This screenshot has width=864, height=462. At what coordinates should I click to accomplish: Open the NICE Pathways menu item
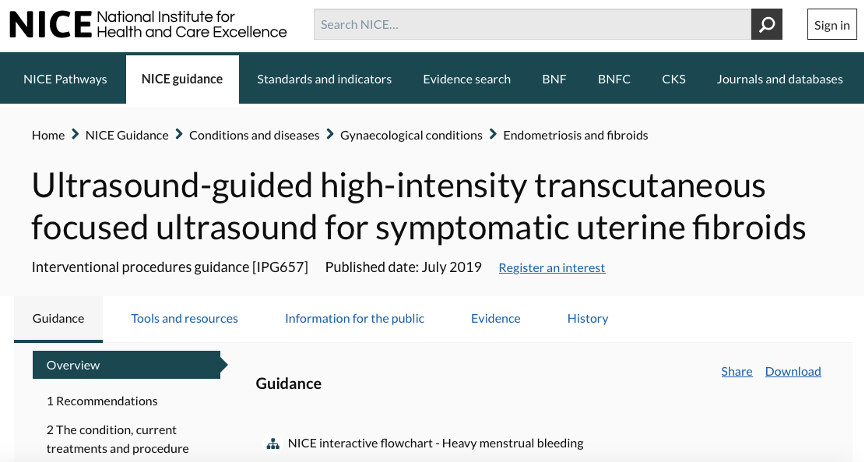[x=65, y=79]
